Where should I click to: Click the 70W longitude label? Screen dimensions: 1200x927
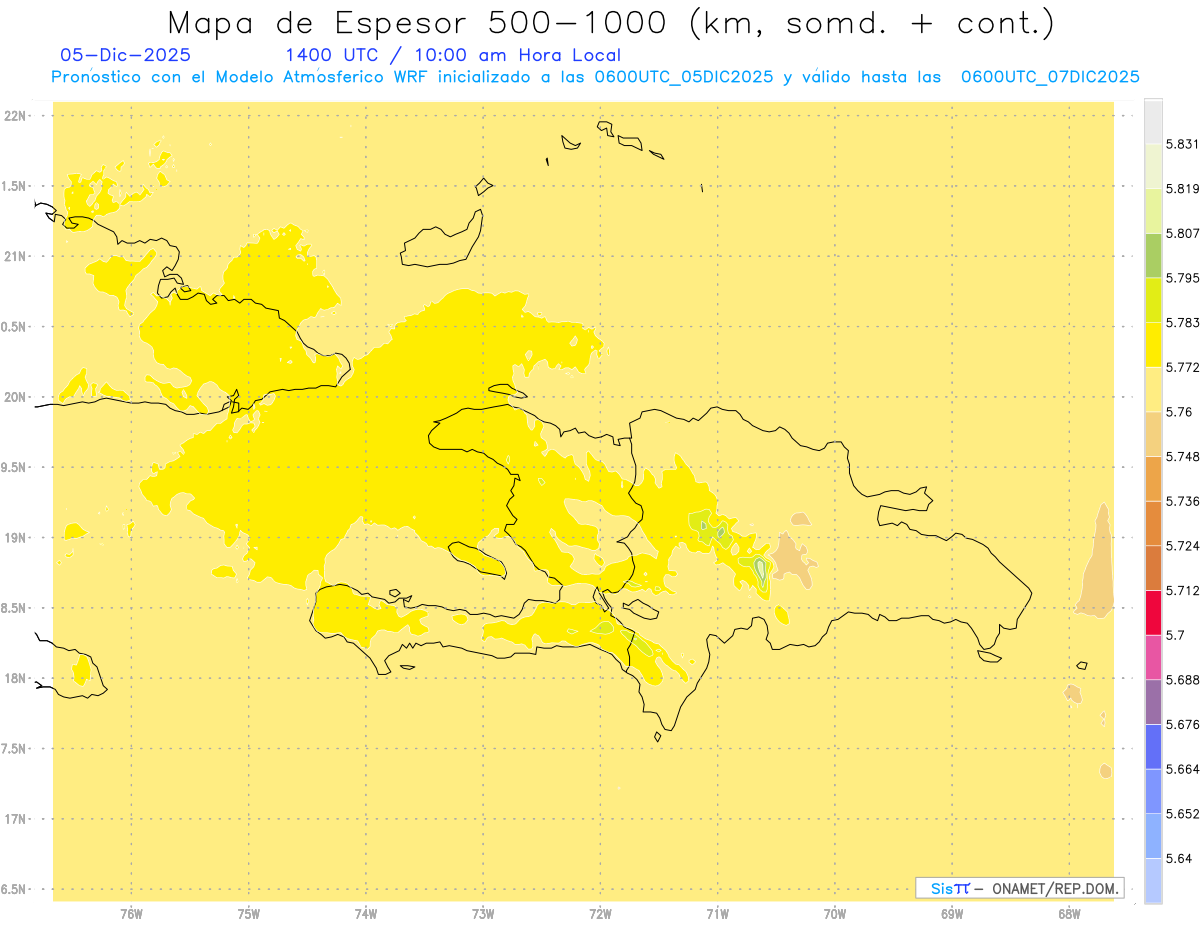834,914
